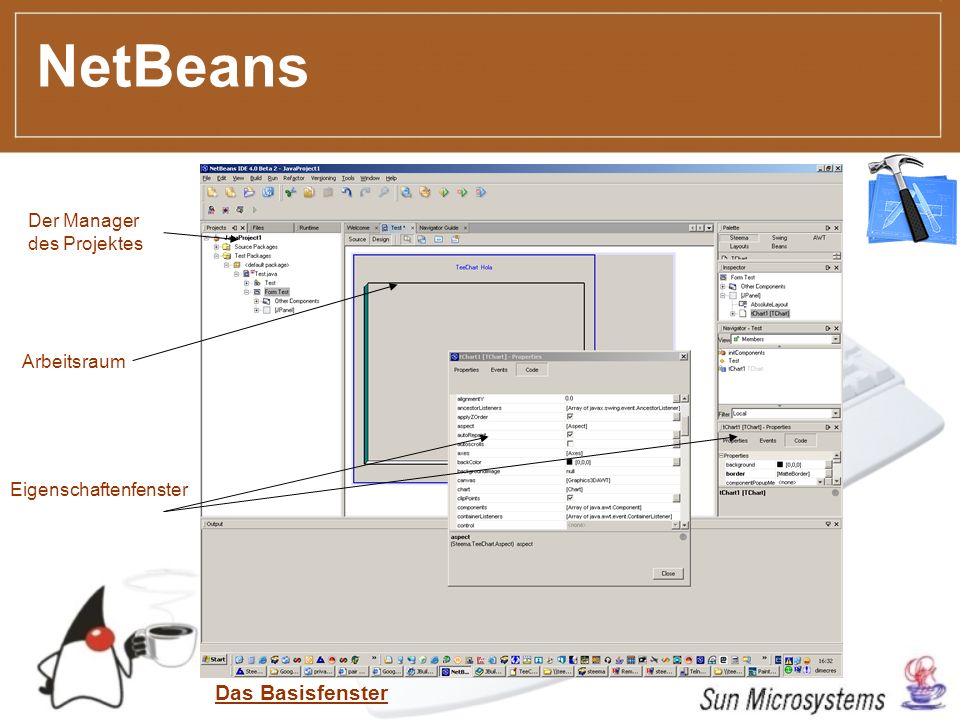The height and width of the screenshot is (720, 960).
Task: Toggle the autoscrolls checkbox
Action: pyautogui.click(x=570, y=444)
